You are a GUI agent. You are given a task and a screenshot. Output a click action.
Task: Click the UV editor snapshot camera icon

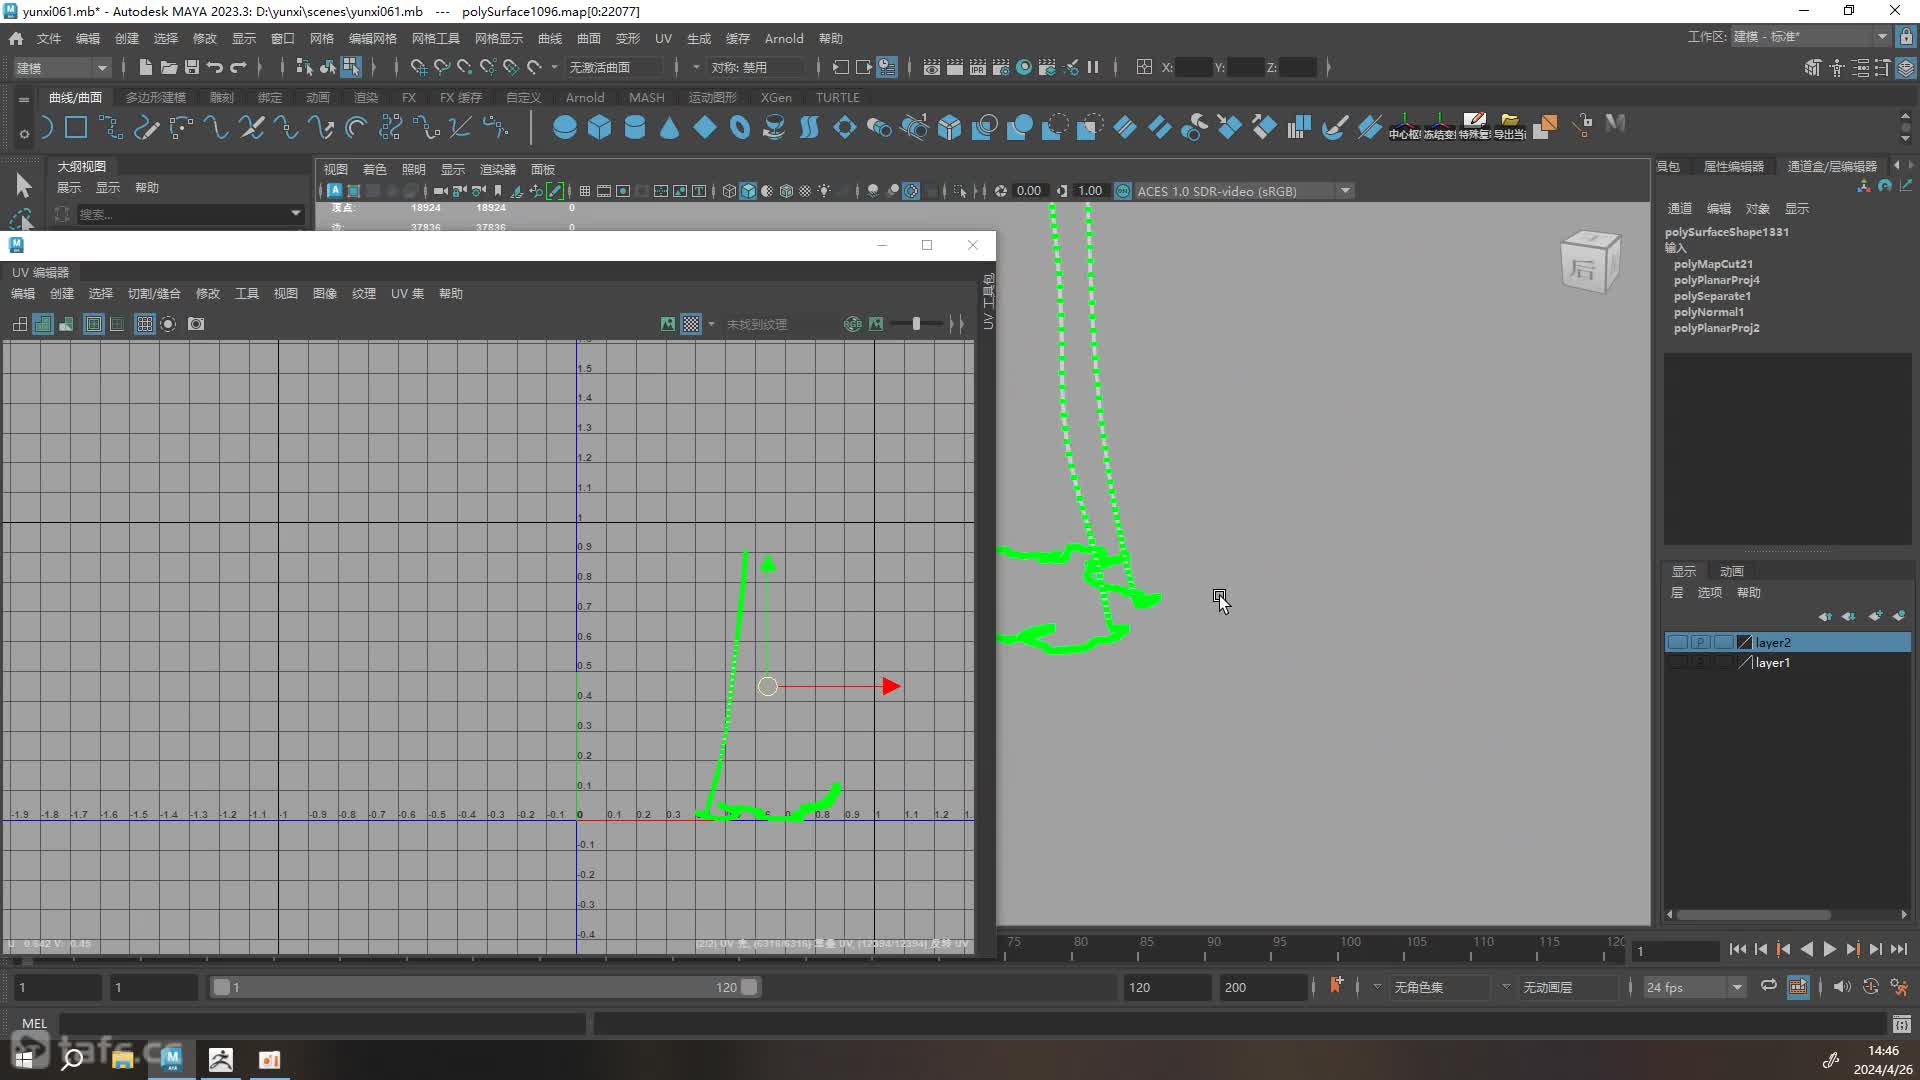pyautogui.click(x=196, y=324)
